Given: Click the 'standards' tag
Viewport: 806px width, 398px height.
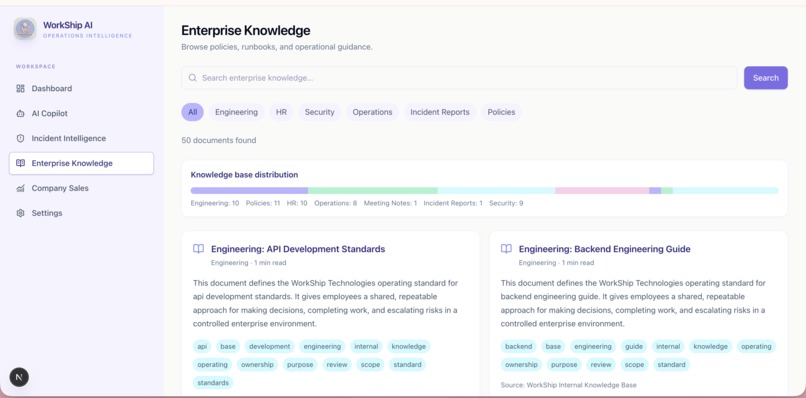Looking at the screenshot, I should pos(213,383).
